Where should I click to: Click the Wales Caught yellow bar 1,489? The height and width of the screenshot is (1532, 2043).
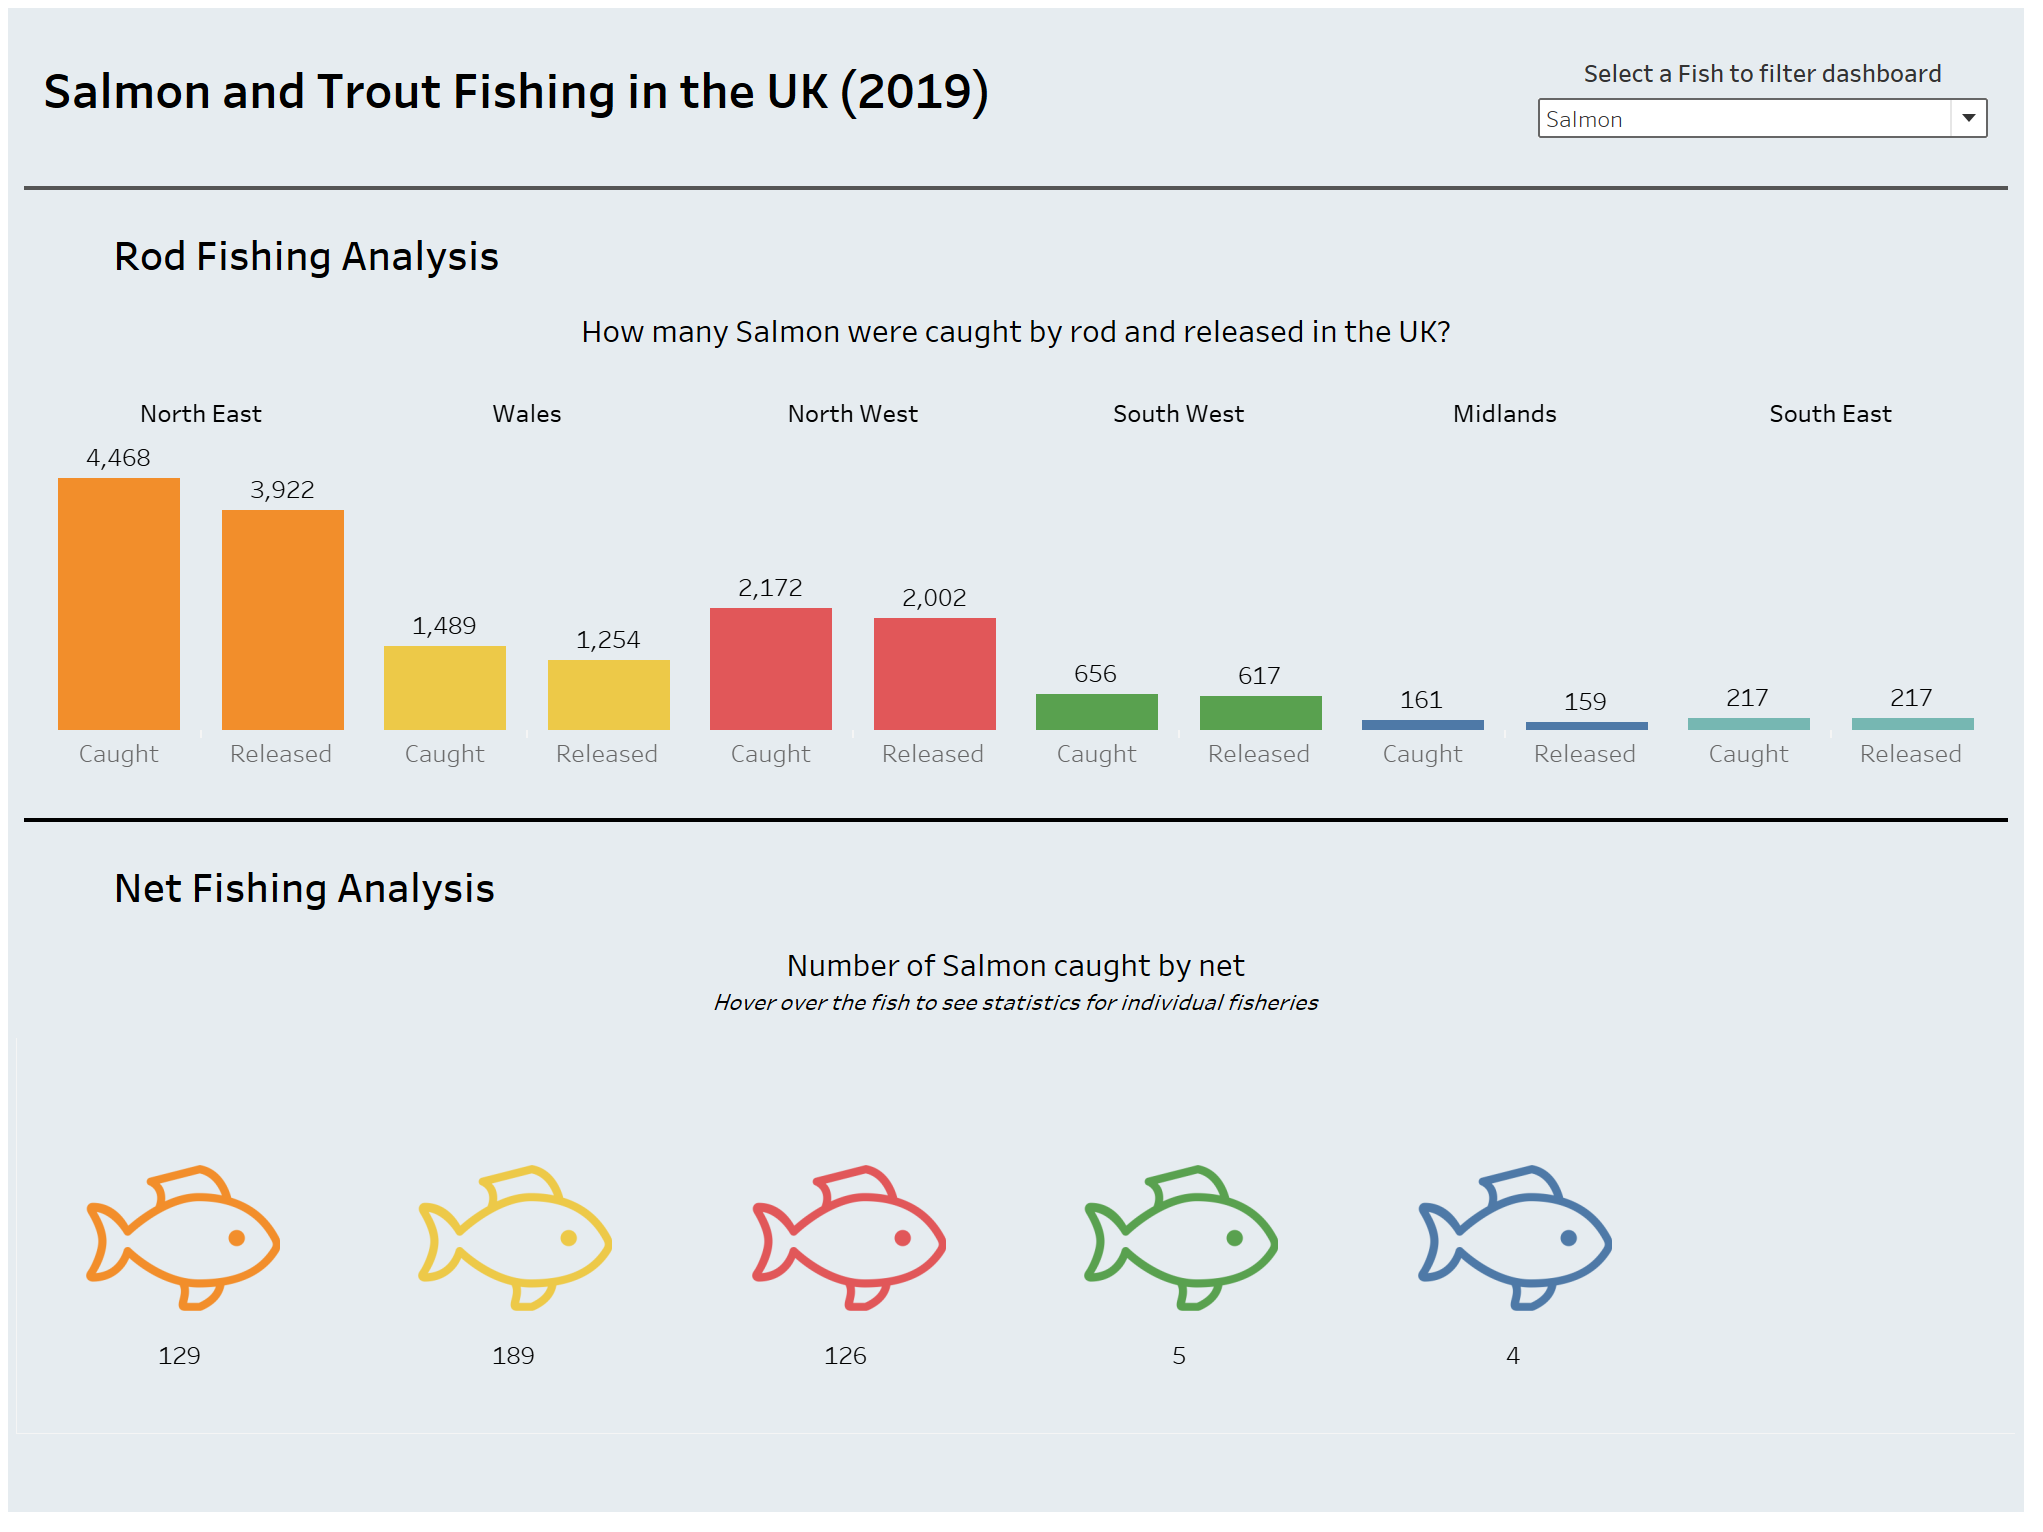pos(445,687)
